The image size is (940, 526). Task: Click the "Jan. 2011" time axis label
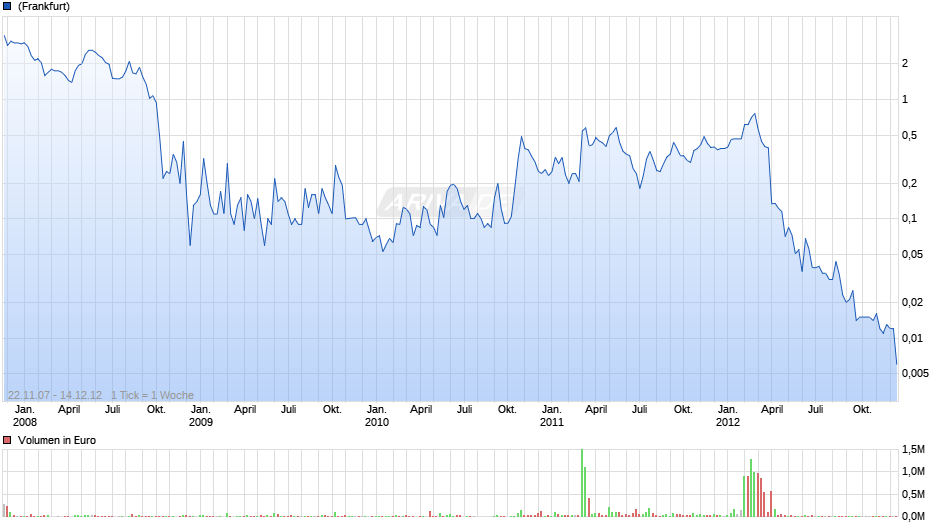552,416
